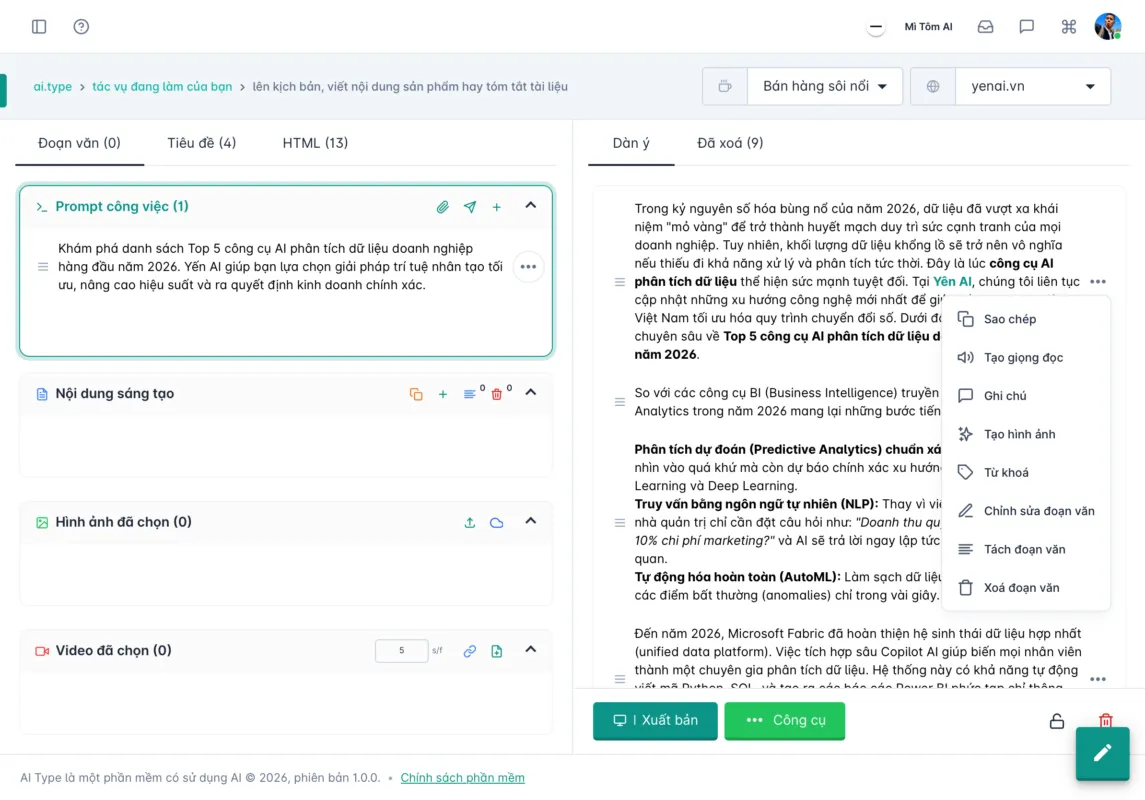The width and height of the screenshot is (1145, 800).
Task: Open the chat message icon in header
Action: [1026, 26]
